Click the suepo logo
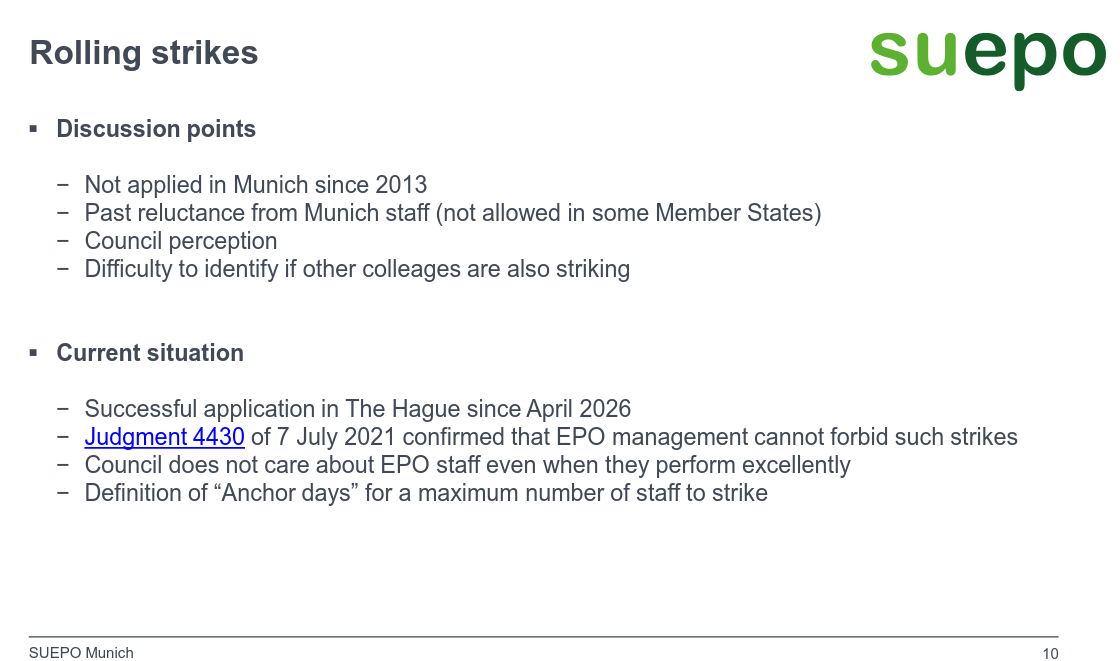This screenshot has height=661, width=1120. pos(988,59)
